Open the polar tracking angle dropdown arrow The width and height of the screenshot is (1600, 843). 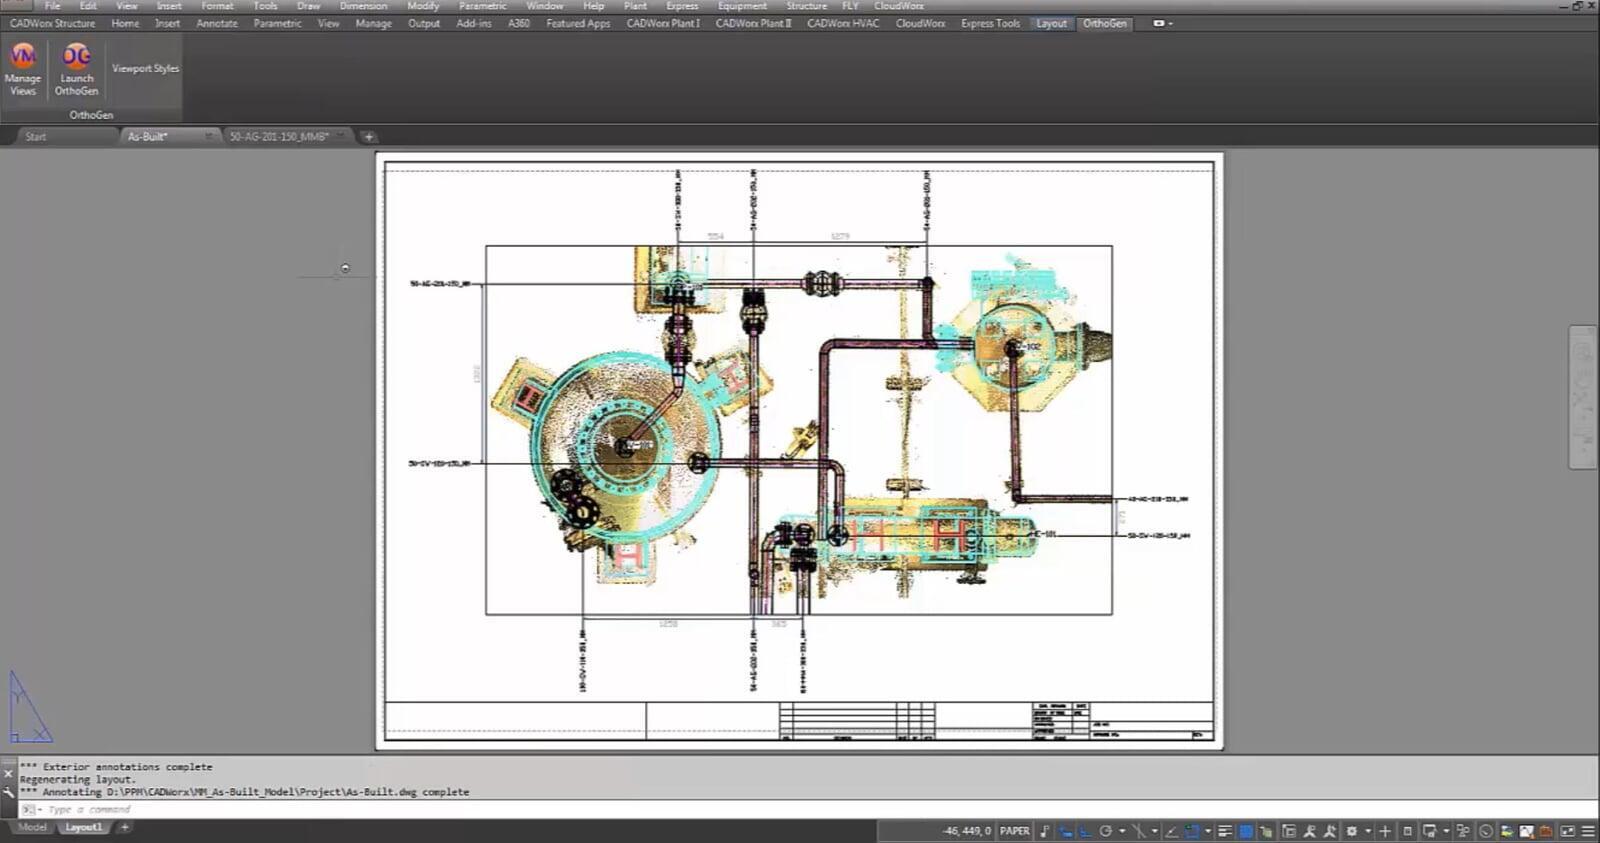point(1122,831)
